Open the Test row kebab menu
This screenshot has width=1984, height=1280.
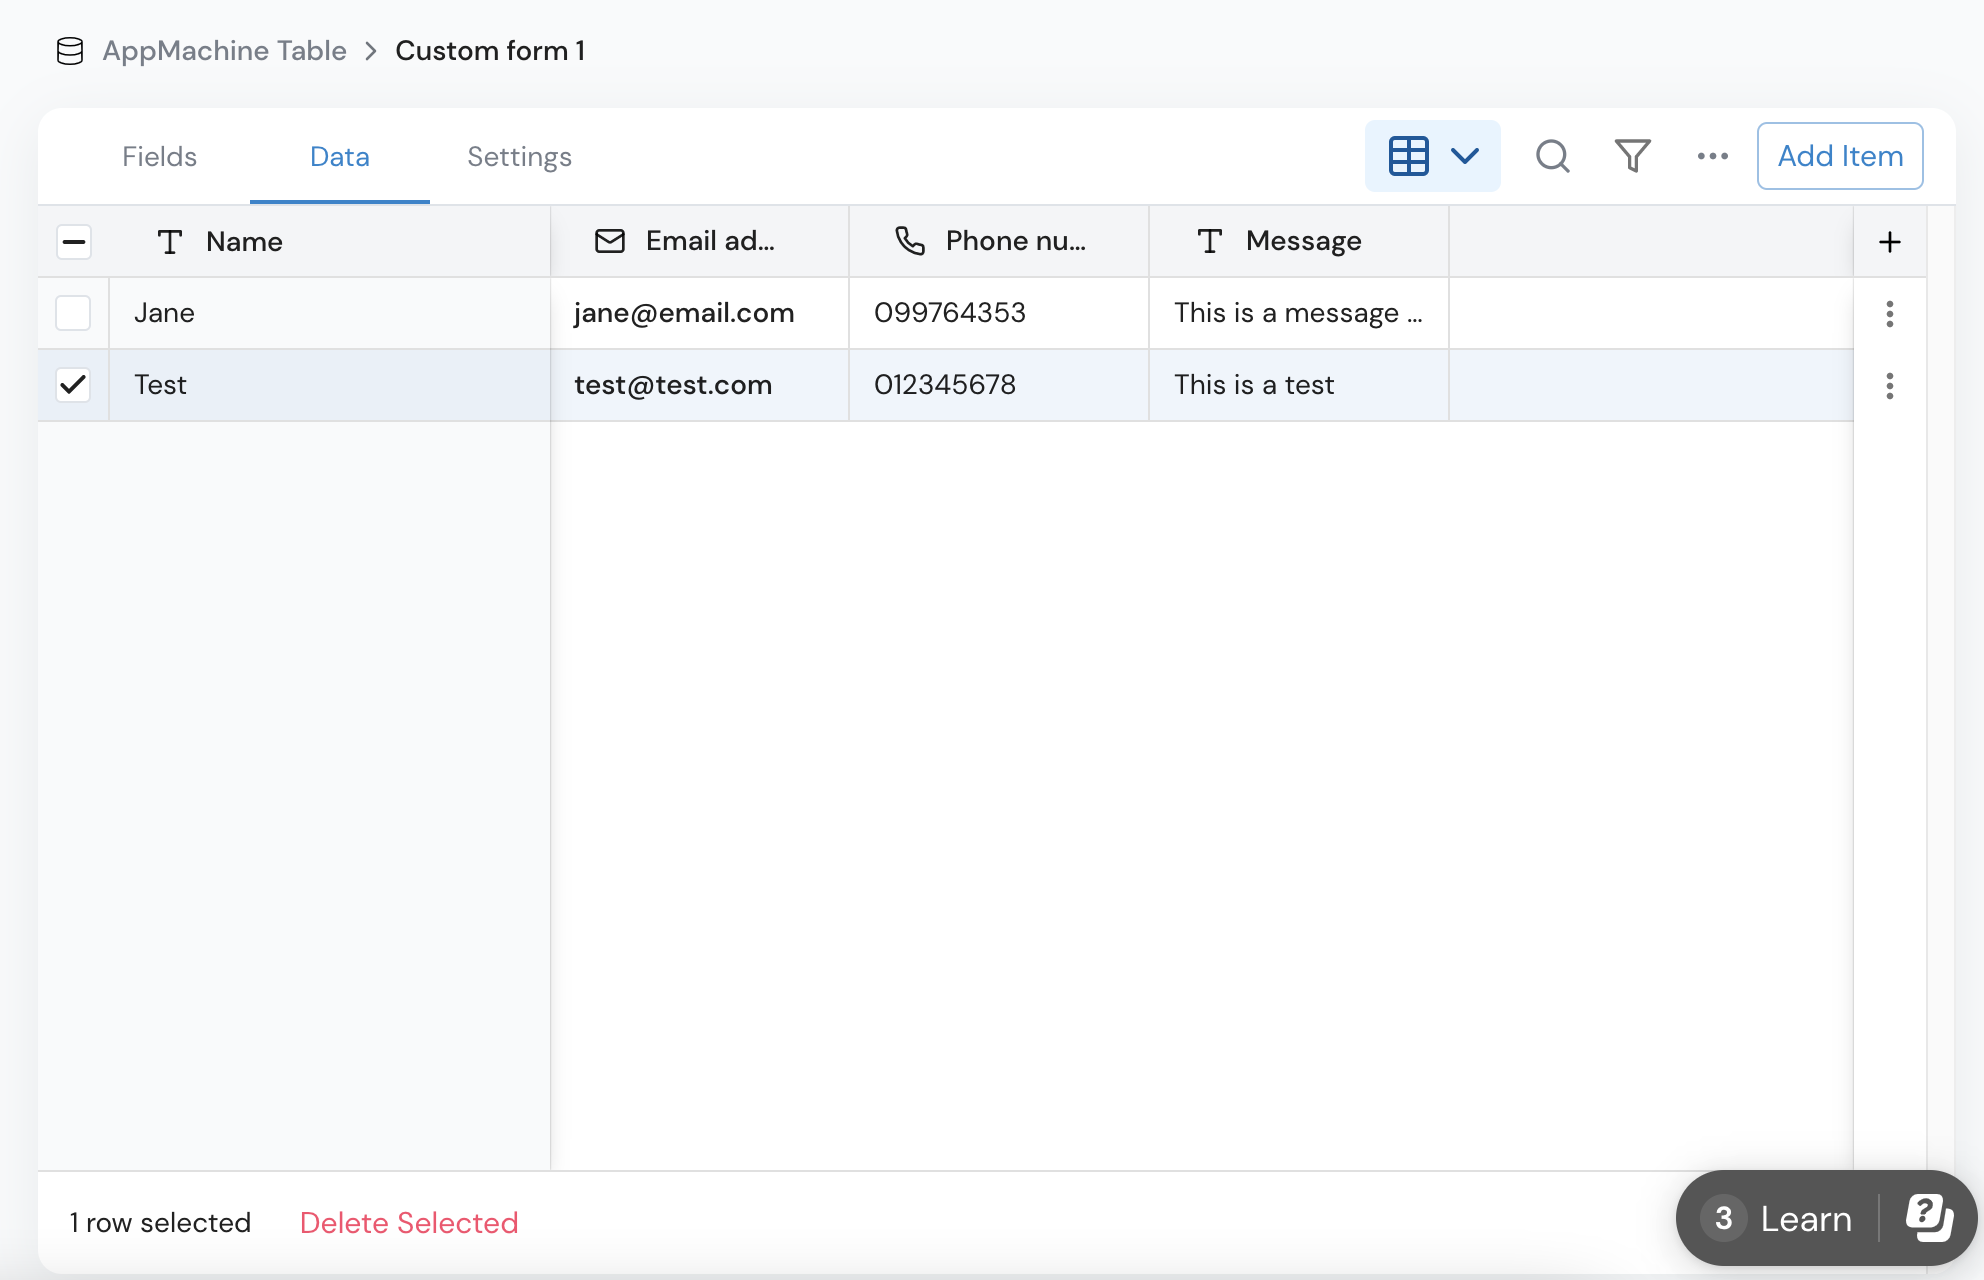point(1889,386)
